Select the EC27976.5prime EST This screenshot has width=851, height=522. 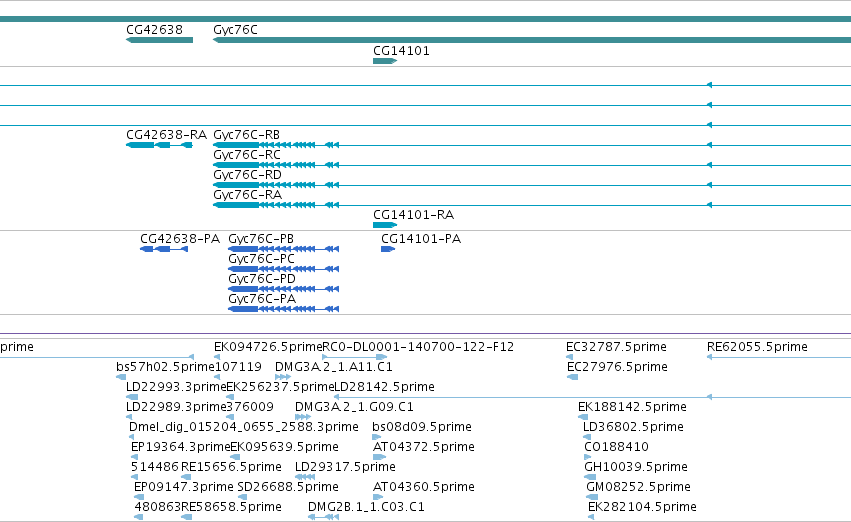coord(572,377)
